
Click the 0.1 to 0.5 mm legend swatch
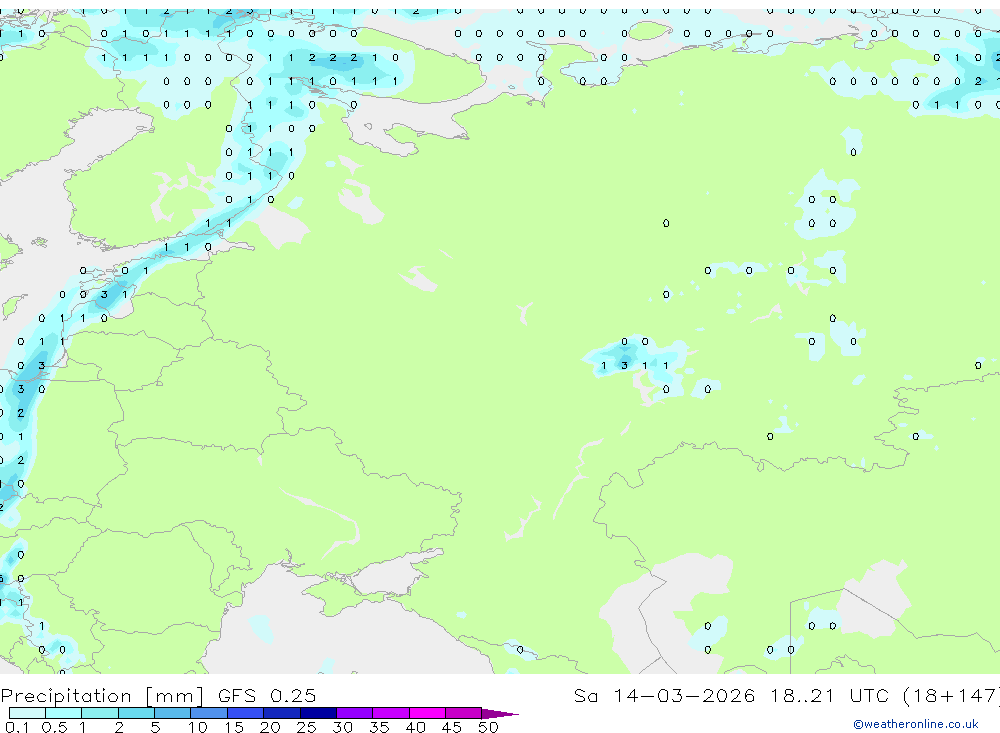[x=27, y=713]
